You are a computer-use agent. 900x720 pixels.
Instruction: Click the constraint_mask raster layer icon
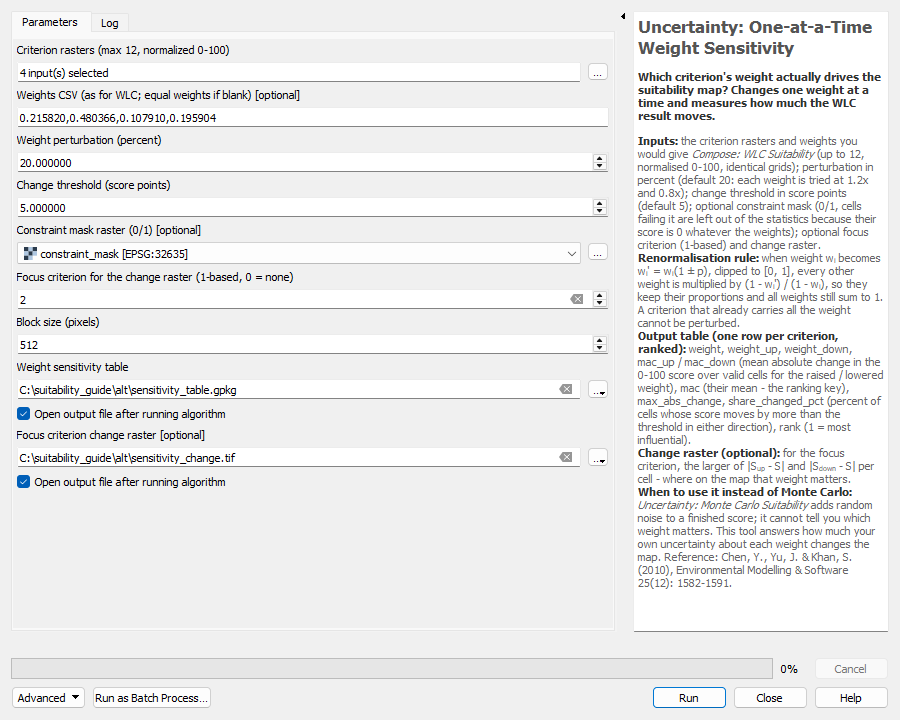click(30, 253)
